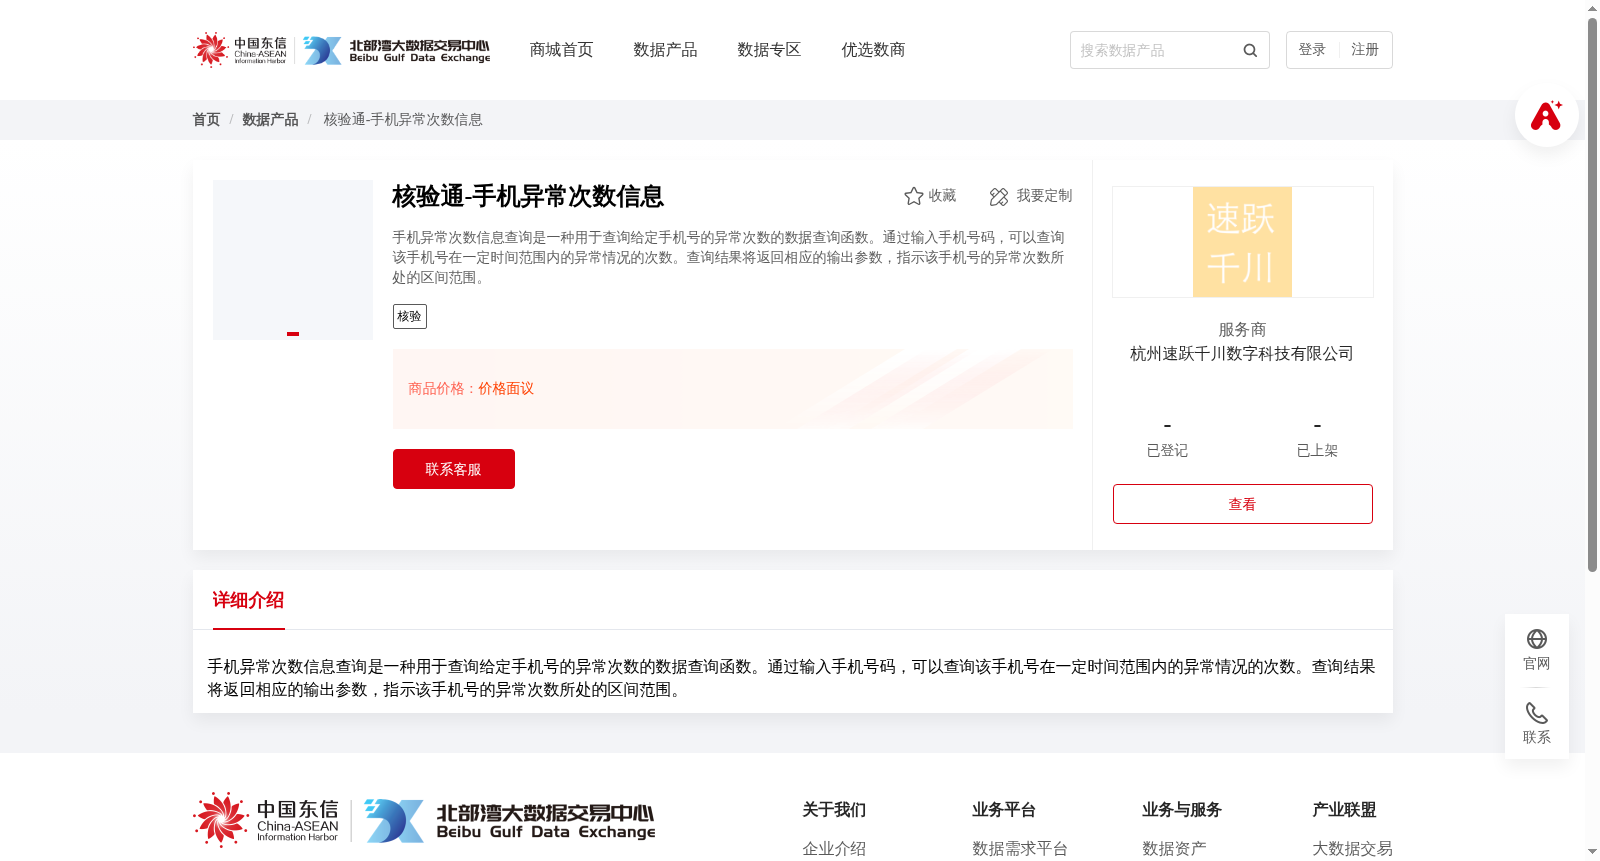1600x861 pixels.
Task: Select the 详细介绍 tab
Action: [x=248, y=600]
